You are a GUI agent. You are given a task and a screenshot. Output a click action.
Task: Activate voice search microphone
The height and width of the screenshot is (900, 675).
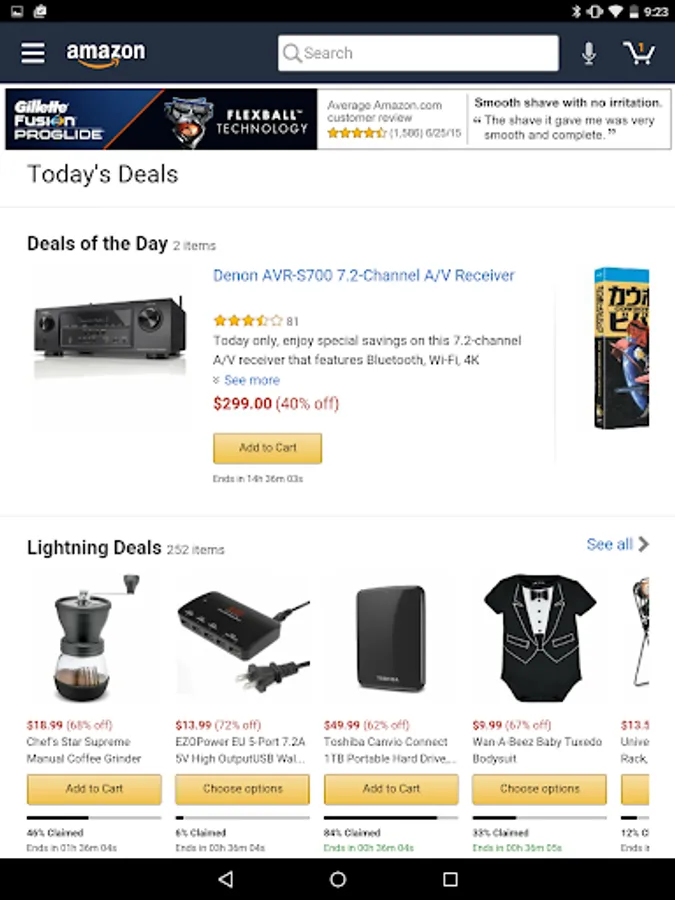coord(588,53)
